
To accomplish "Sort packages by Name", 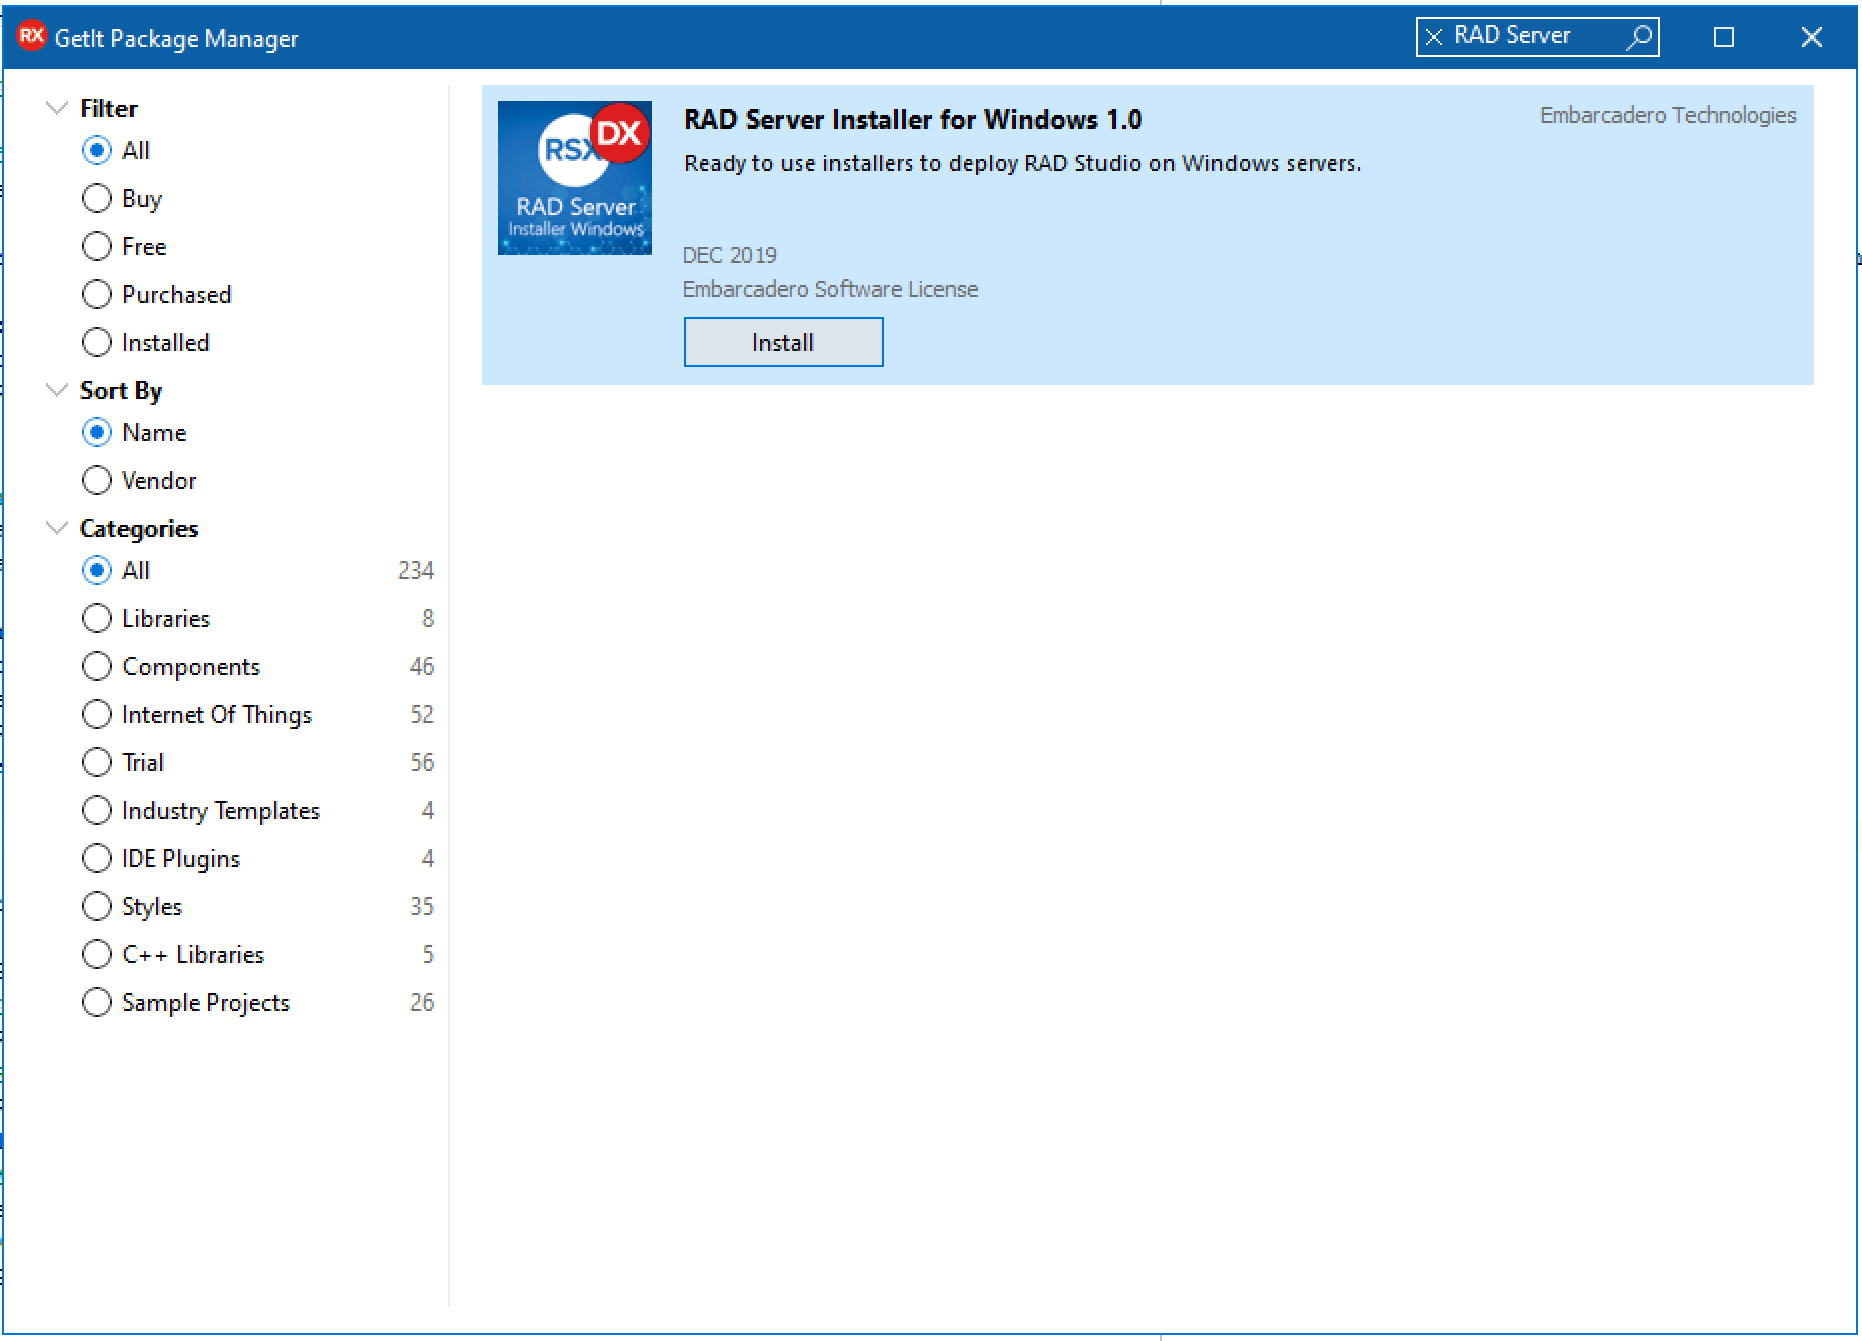I will pyautogui.click(x=134, y=433).
